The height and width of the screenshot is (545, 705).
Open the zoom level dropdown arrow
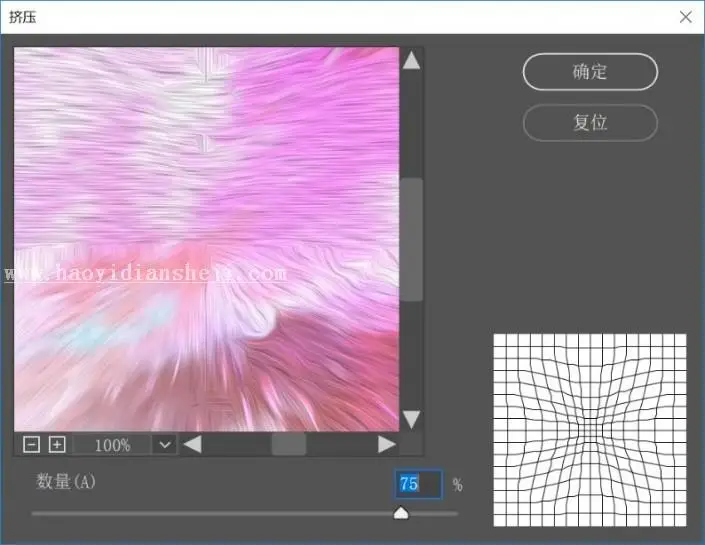[x=165, y=445]
